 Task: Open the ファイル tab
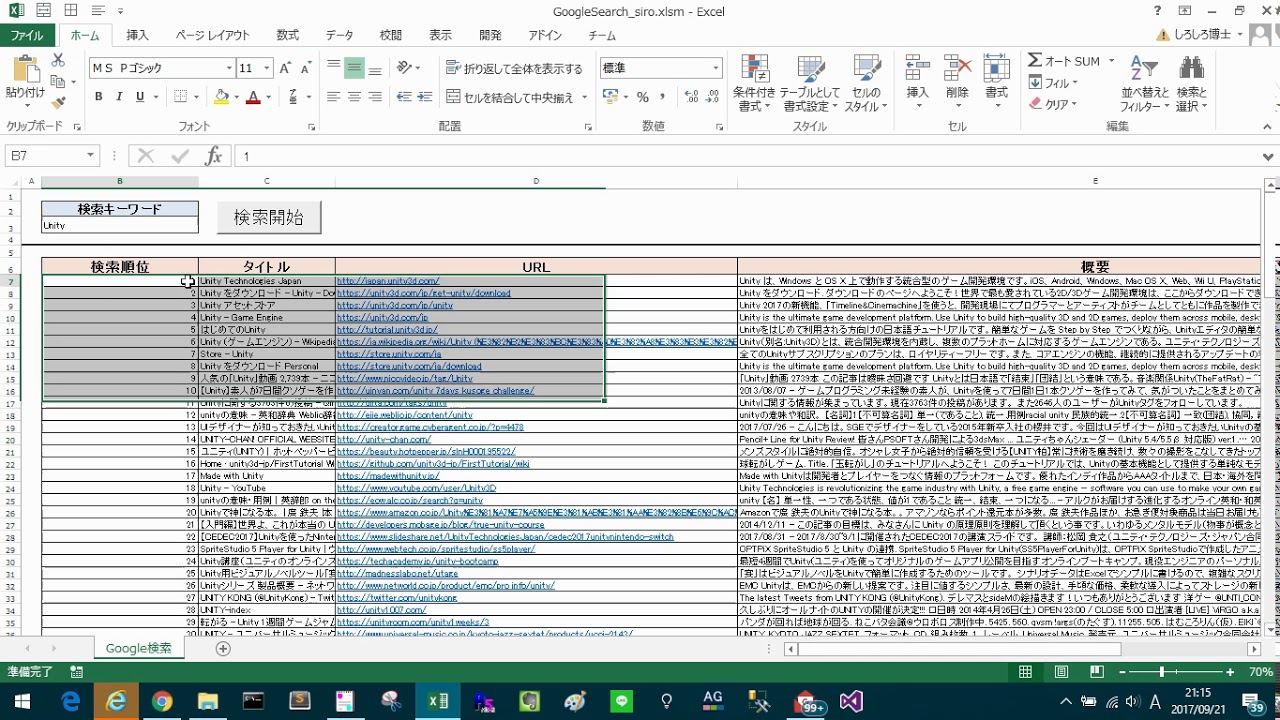(x=27, y=35)
